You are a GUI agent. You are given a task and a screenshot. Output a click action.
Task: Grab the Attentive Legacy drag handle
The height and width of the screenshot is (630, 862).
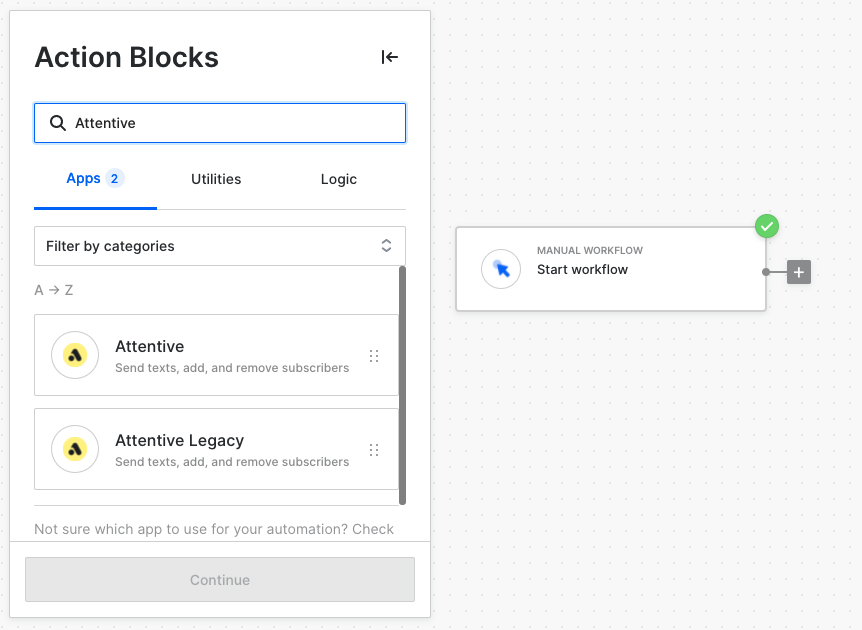[374, 450]
